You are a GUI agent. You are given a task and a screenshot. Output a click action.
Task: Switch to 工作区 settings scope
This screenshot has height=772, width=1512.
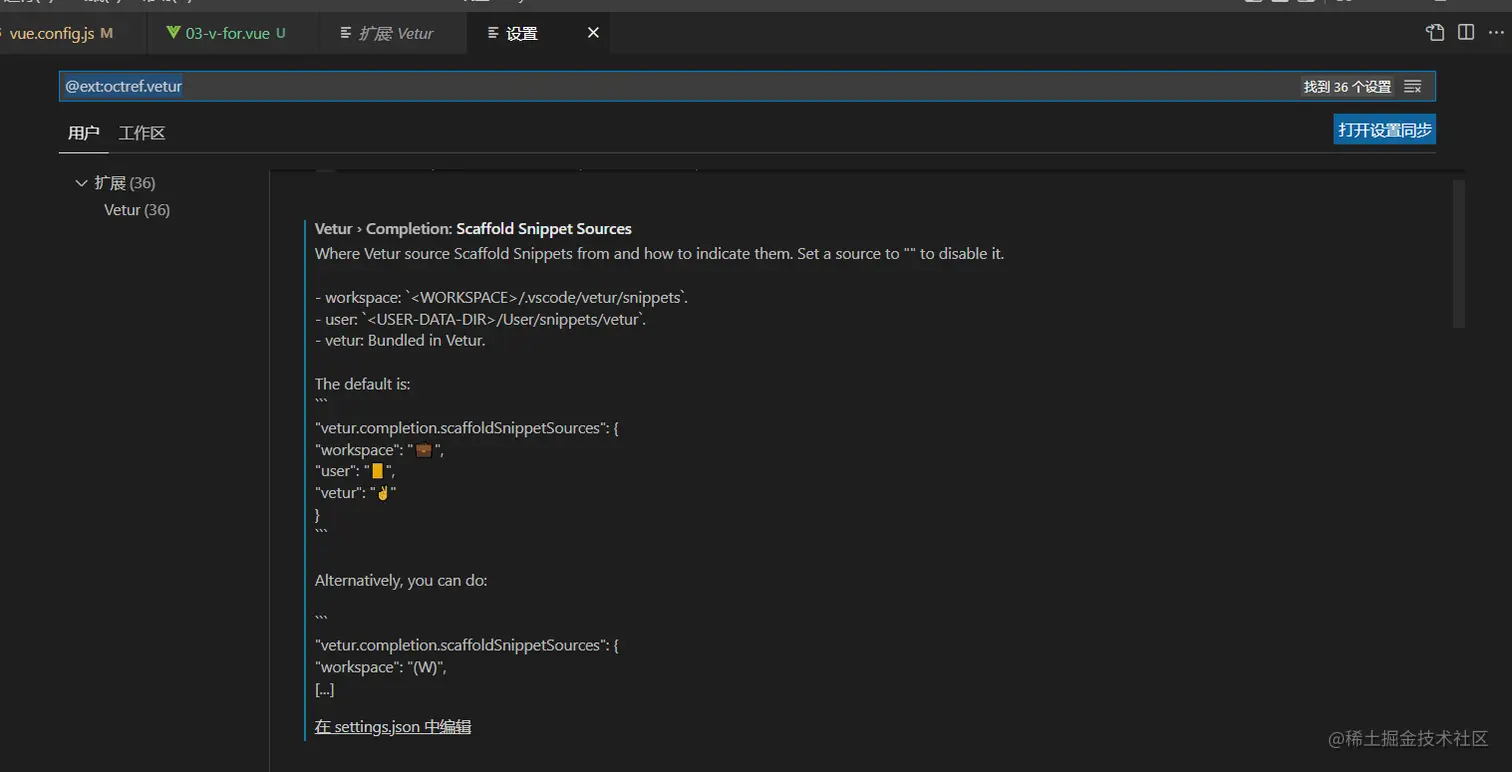[142, 133]
